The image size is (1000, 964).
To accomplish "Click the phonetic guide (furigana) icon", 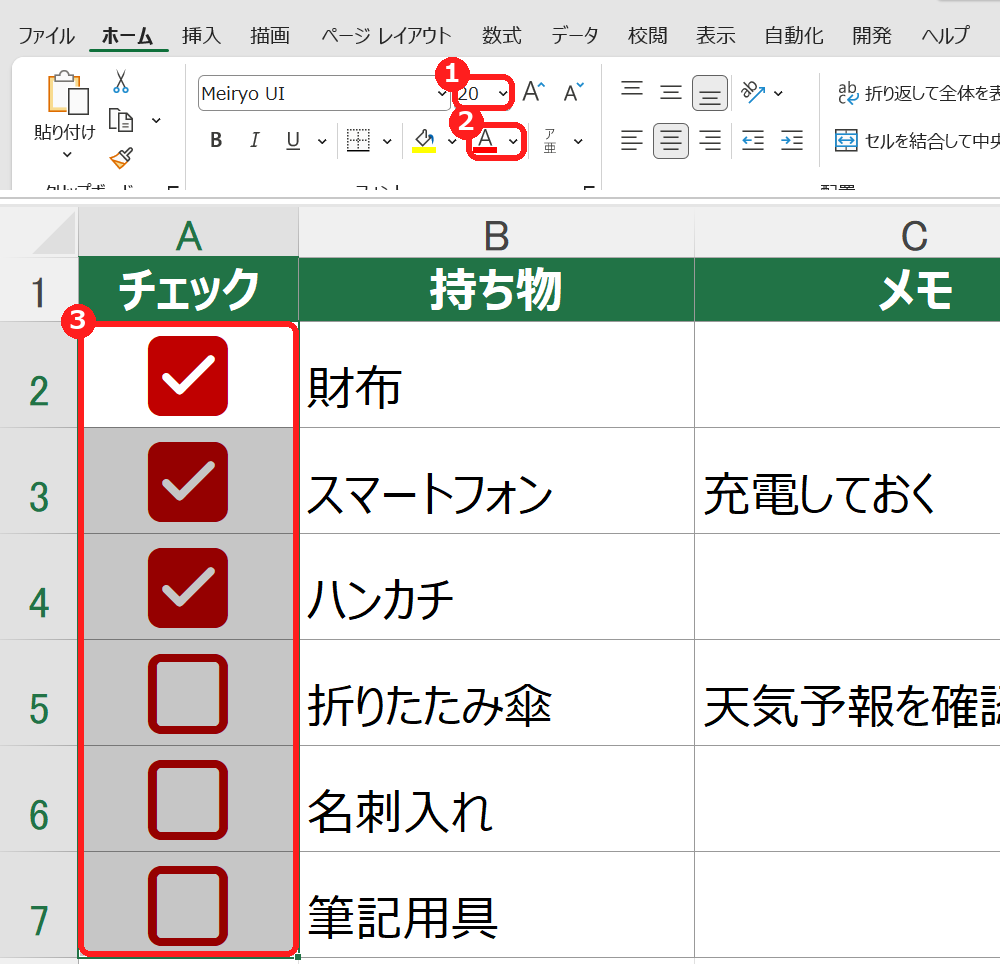I will point(550,140).
